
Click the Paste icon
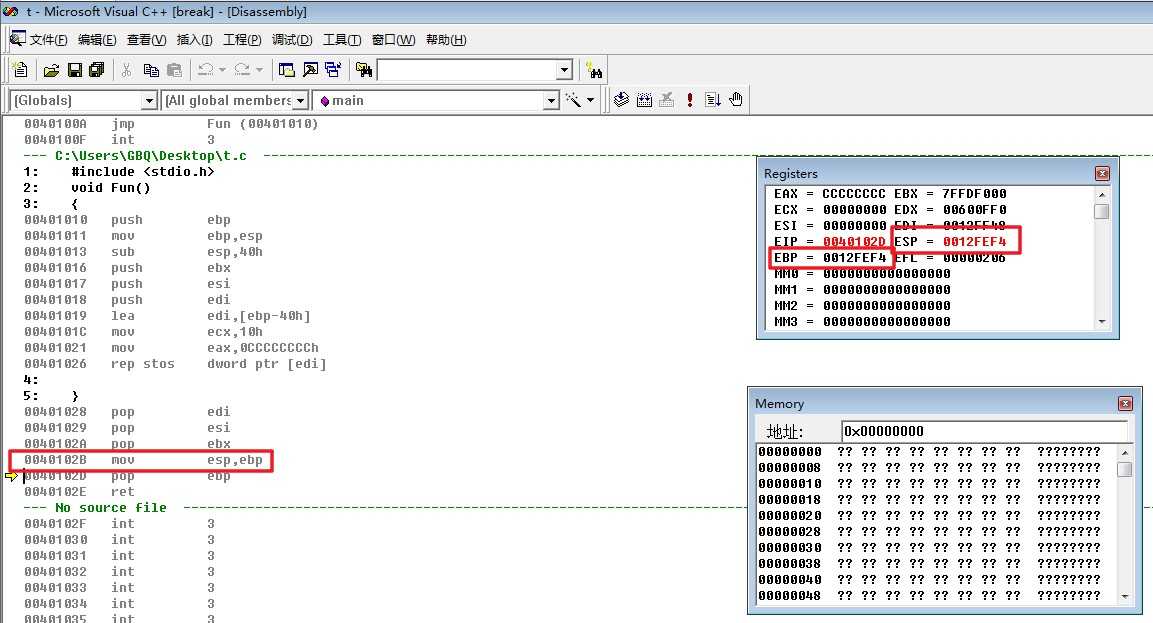point(174,70)
